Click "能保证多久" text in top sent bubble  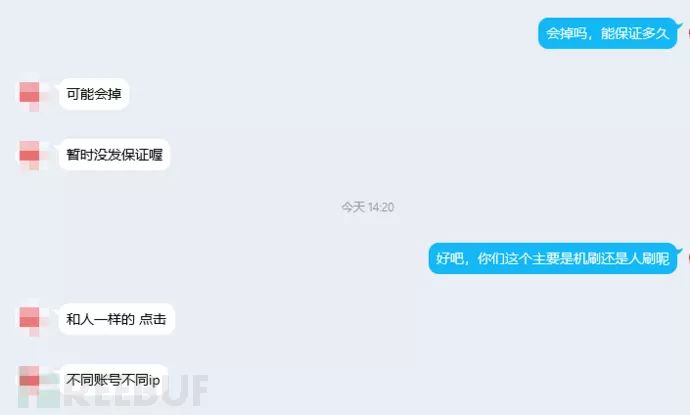click(x=635, y=33)
